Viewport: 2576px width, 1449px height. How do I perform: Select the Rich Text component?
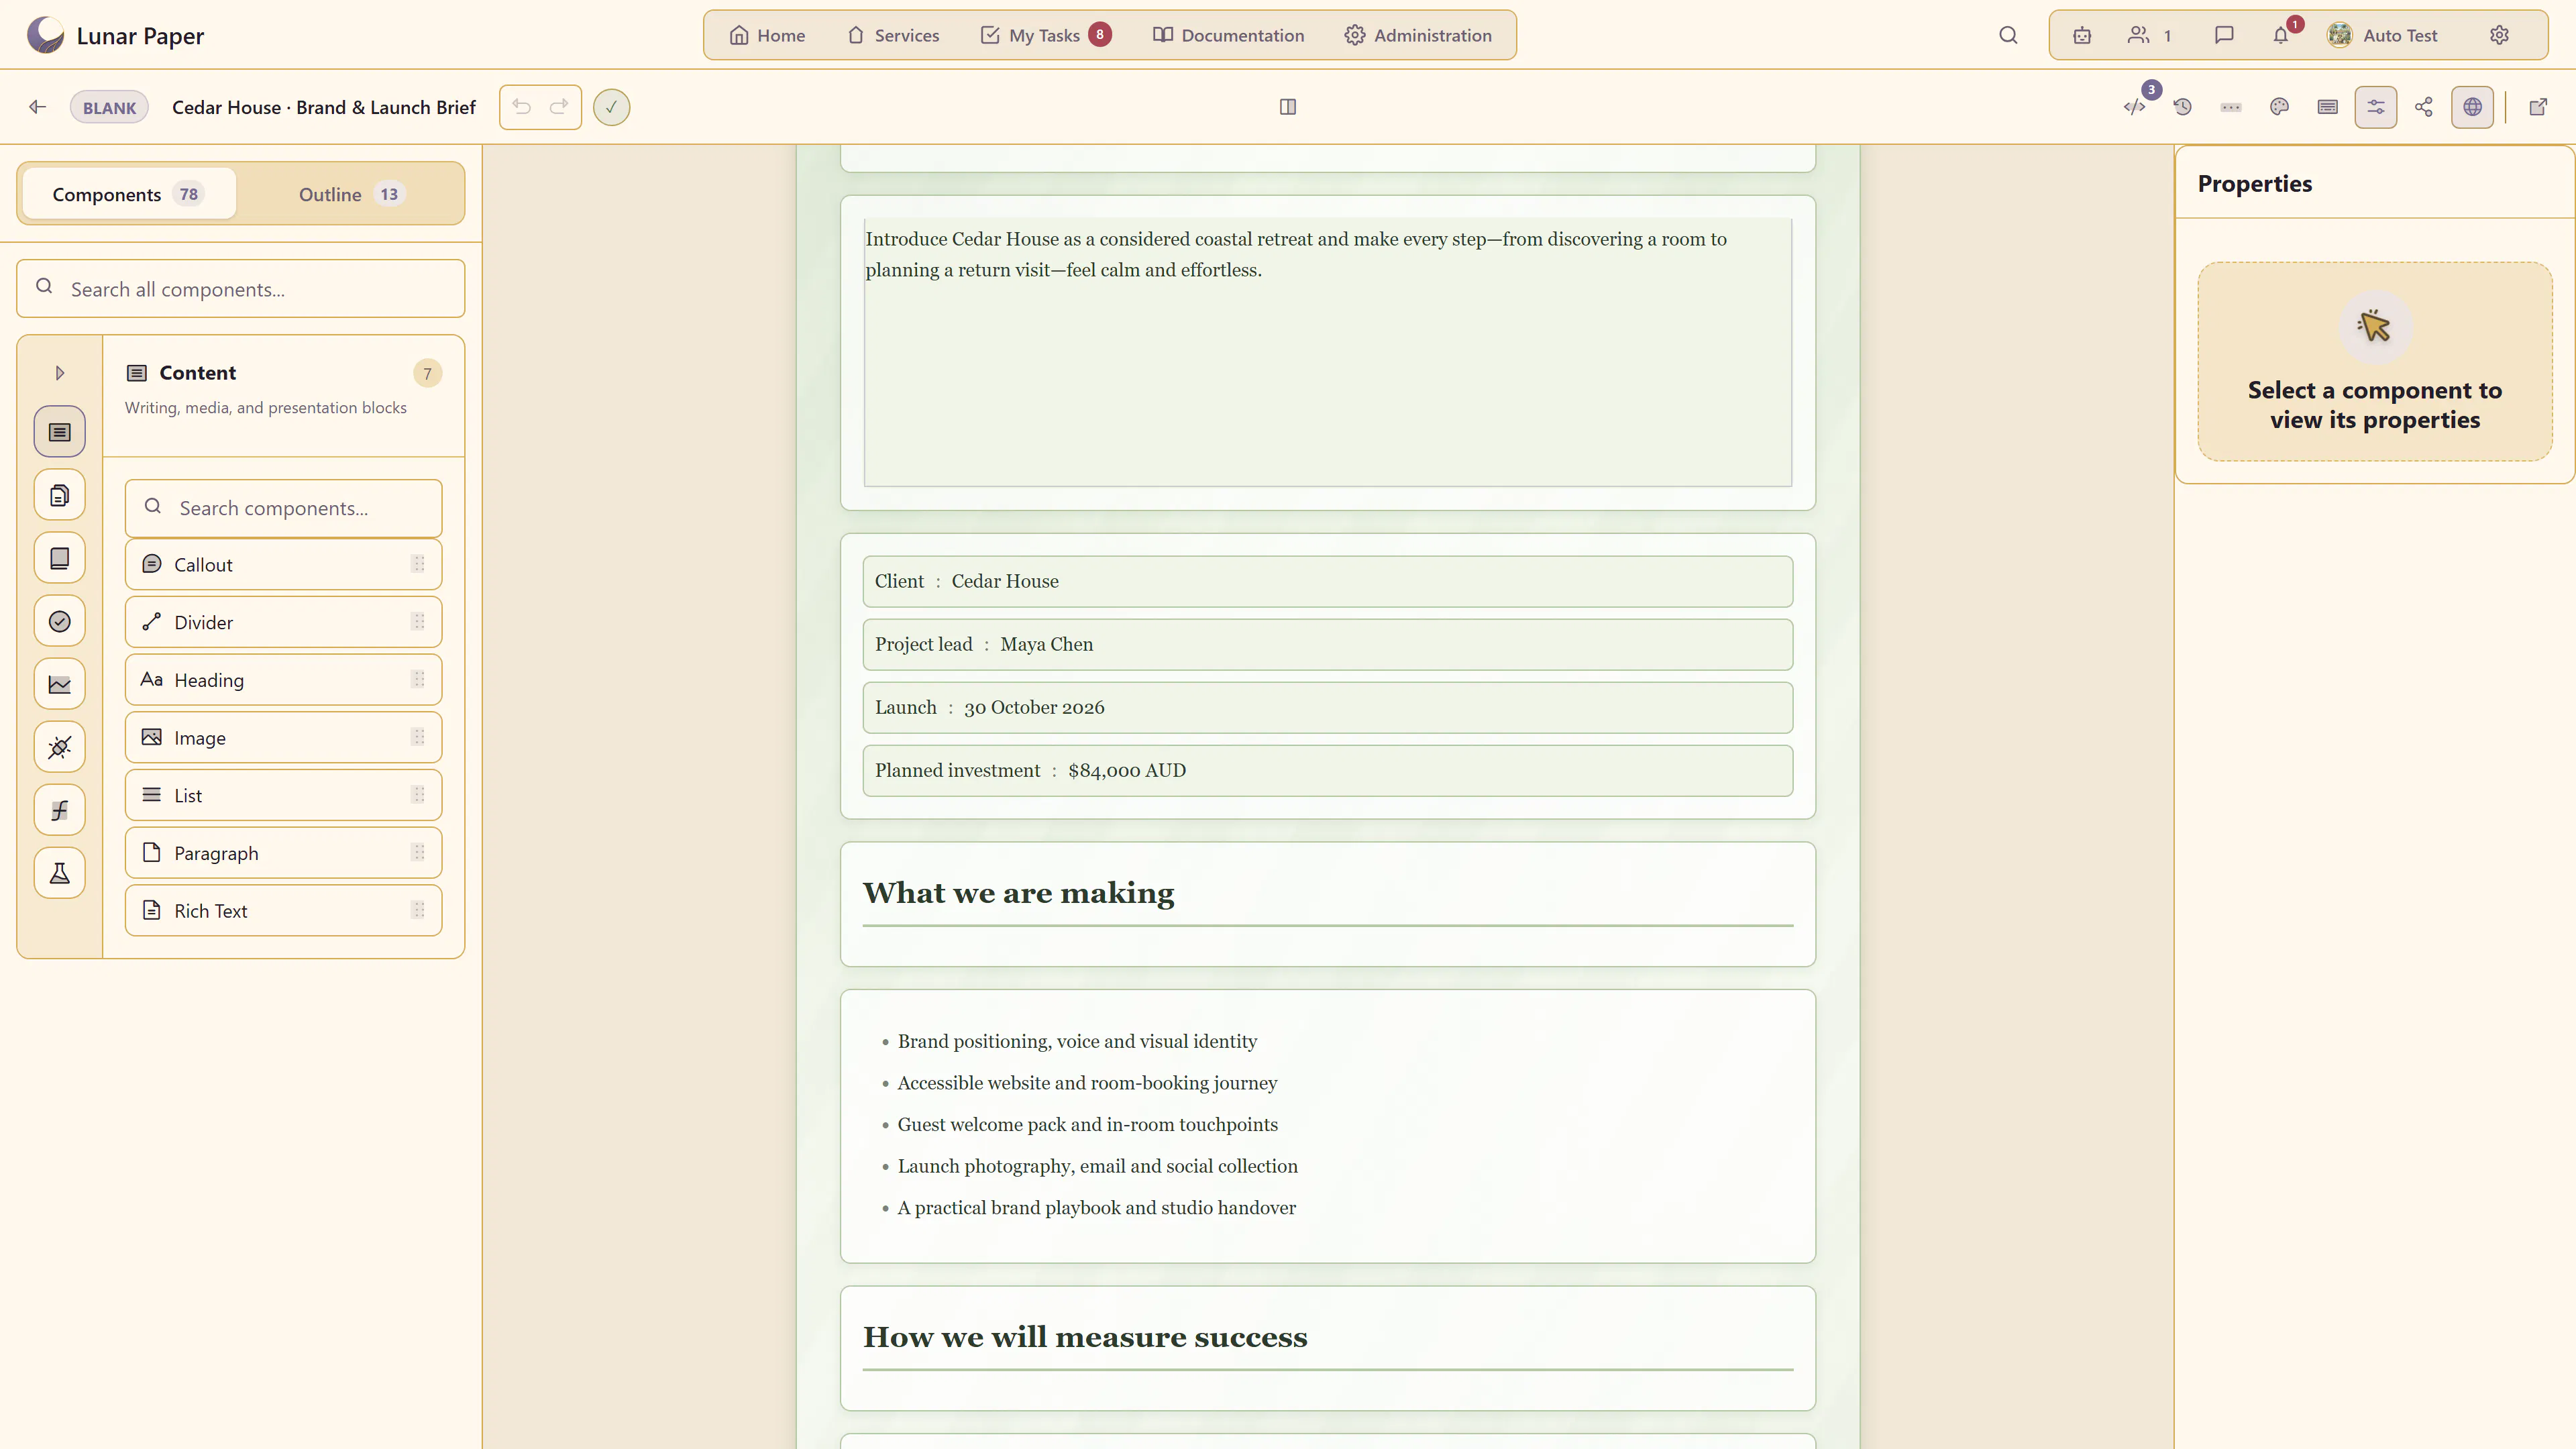coord(283,910)
